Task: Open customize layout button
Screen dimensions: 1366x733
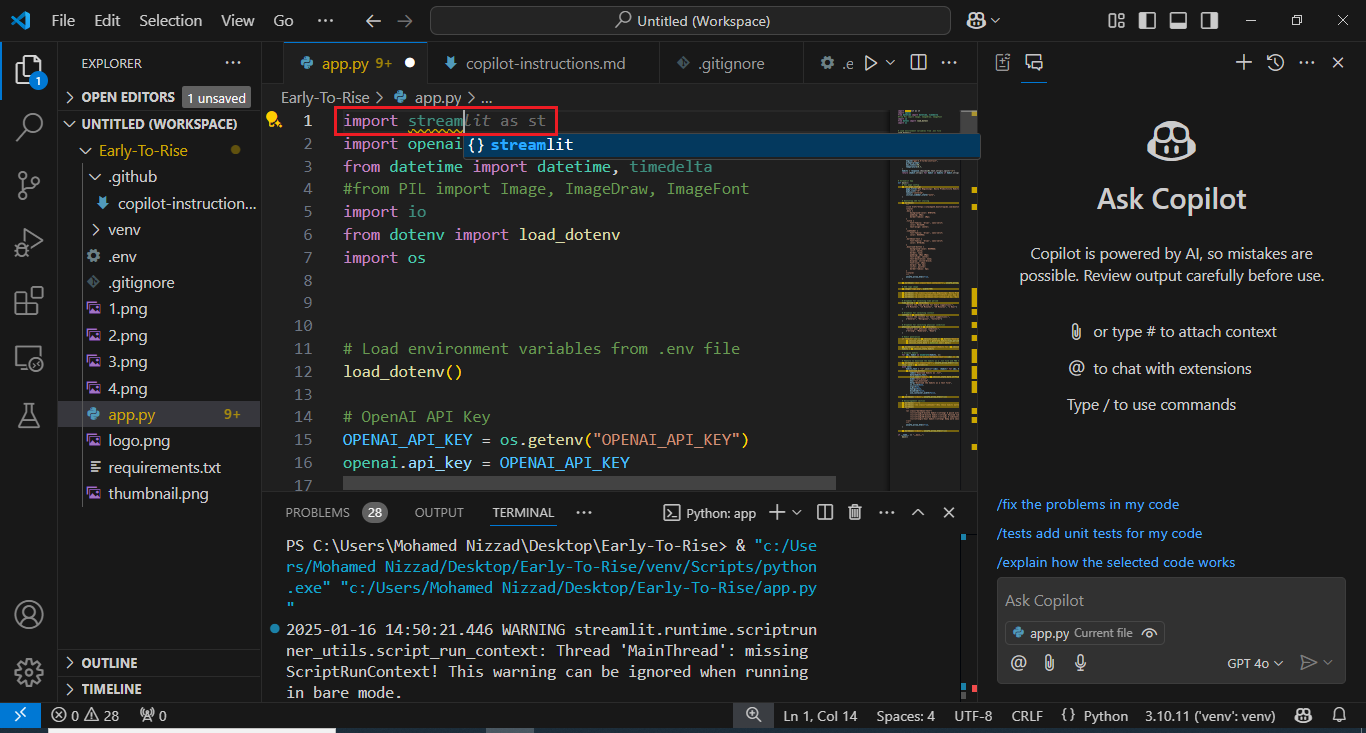Action: coord(1116,20)
